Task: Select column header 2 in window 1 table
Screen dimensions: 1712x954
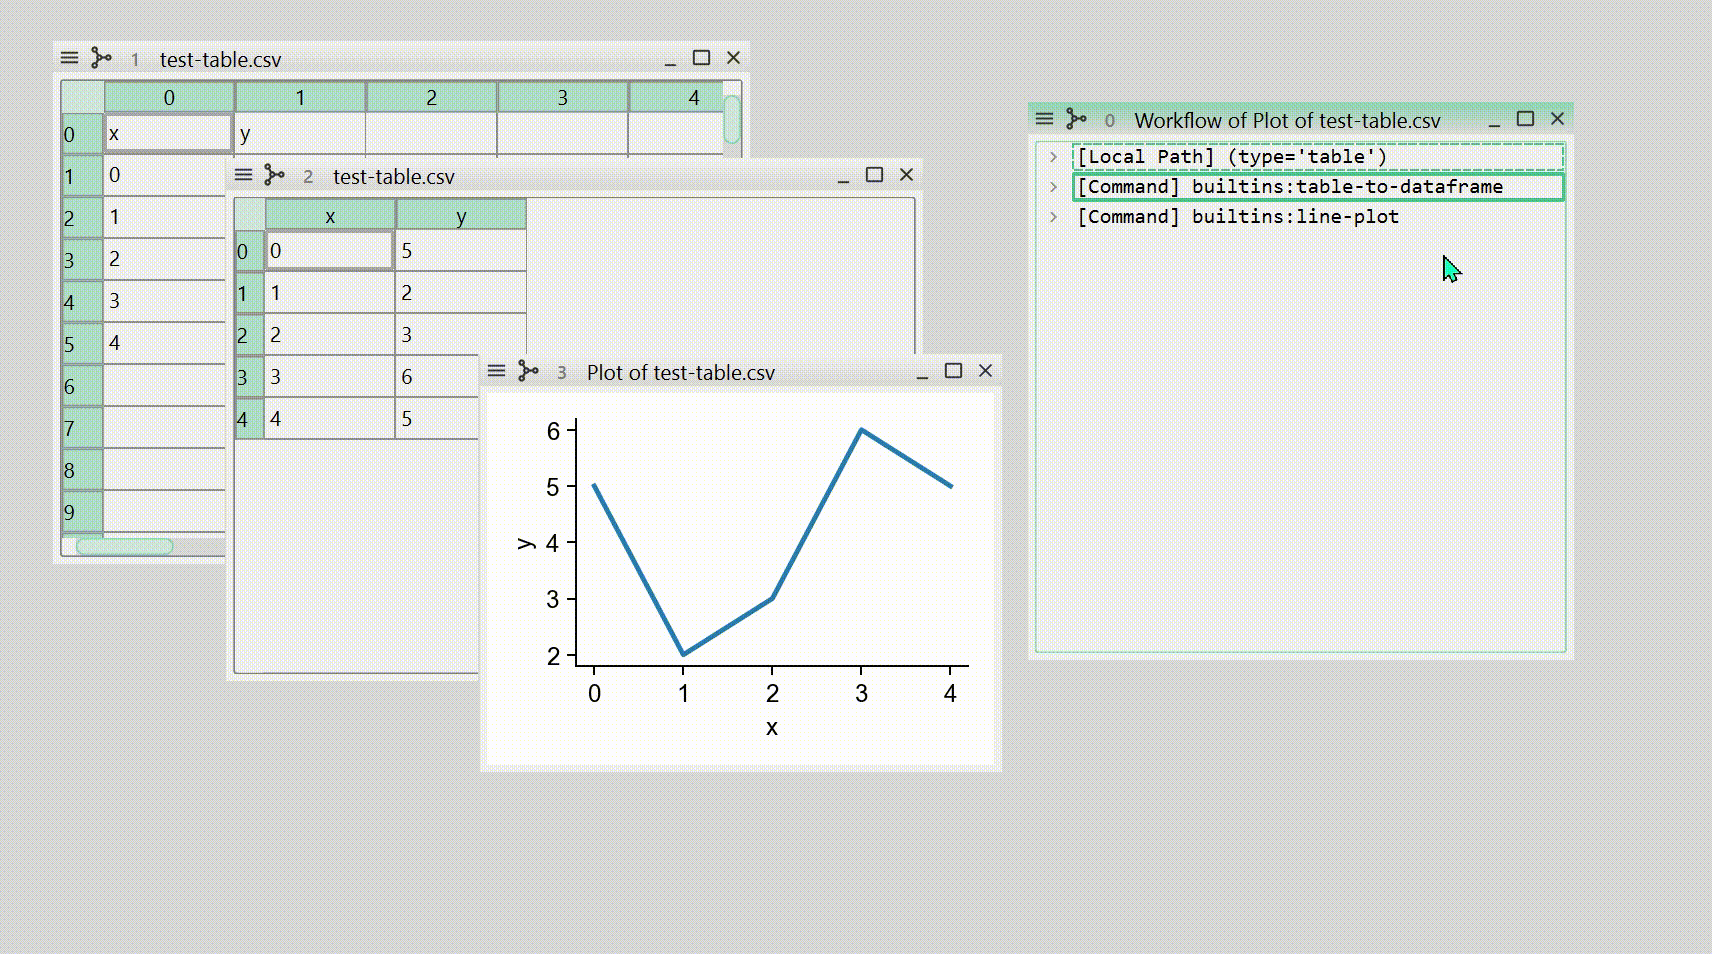Action: click(x=431, y=97)
